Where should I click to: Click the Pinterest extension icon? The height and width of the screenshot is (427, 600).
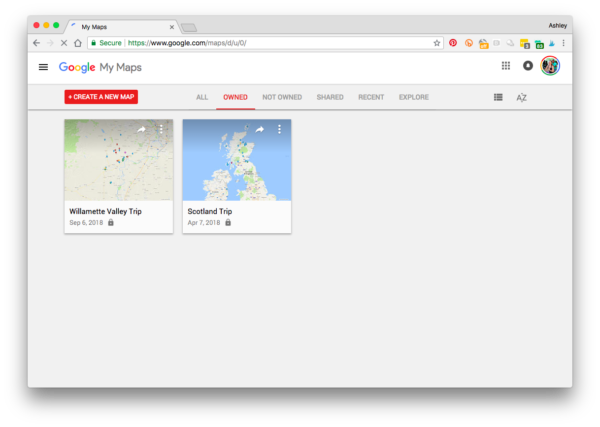(x=453, y=43)
